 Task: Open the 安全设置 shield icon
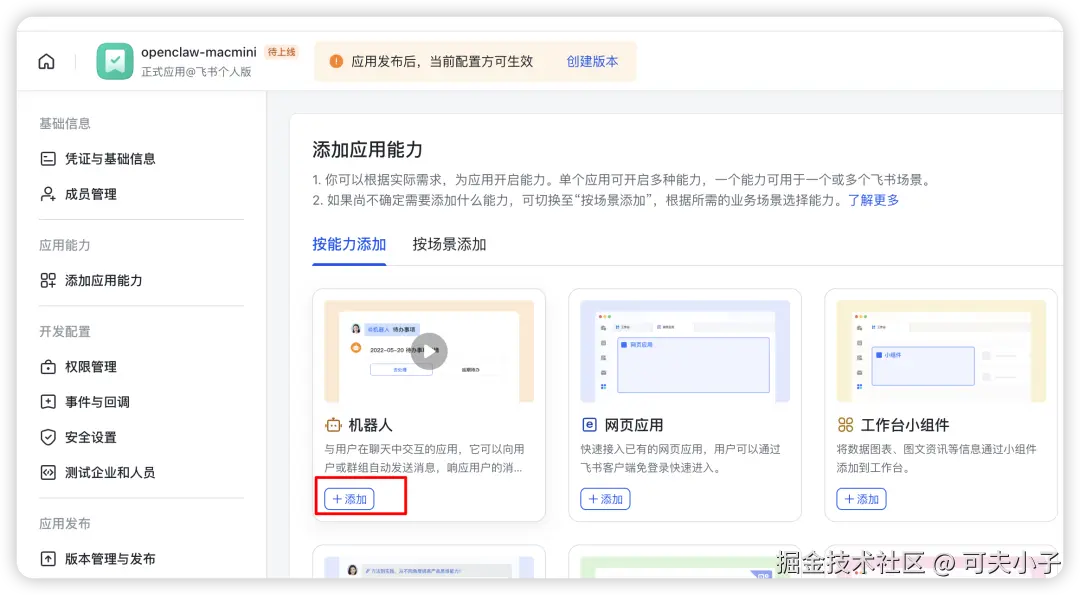(48, 437)
